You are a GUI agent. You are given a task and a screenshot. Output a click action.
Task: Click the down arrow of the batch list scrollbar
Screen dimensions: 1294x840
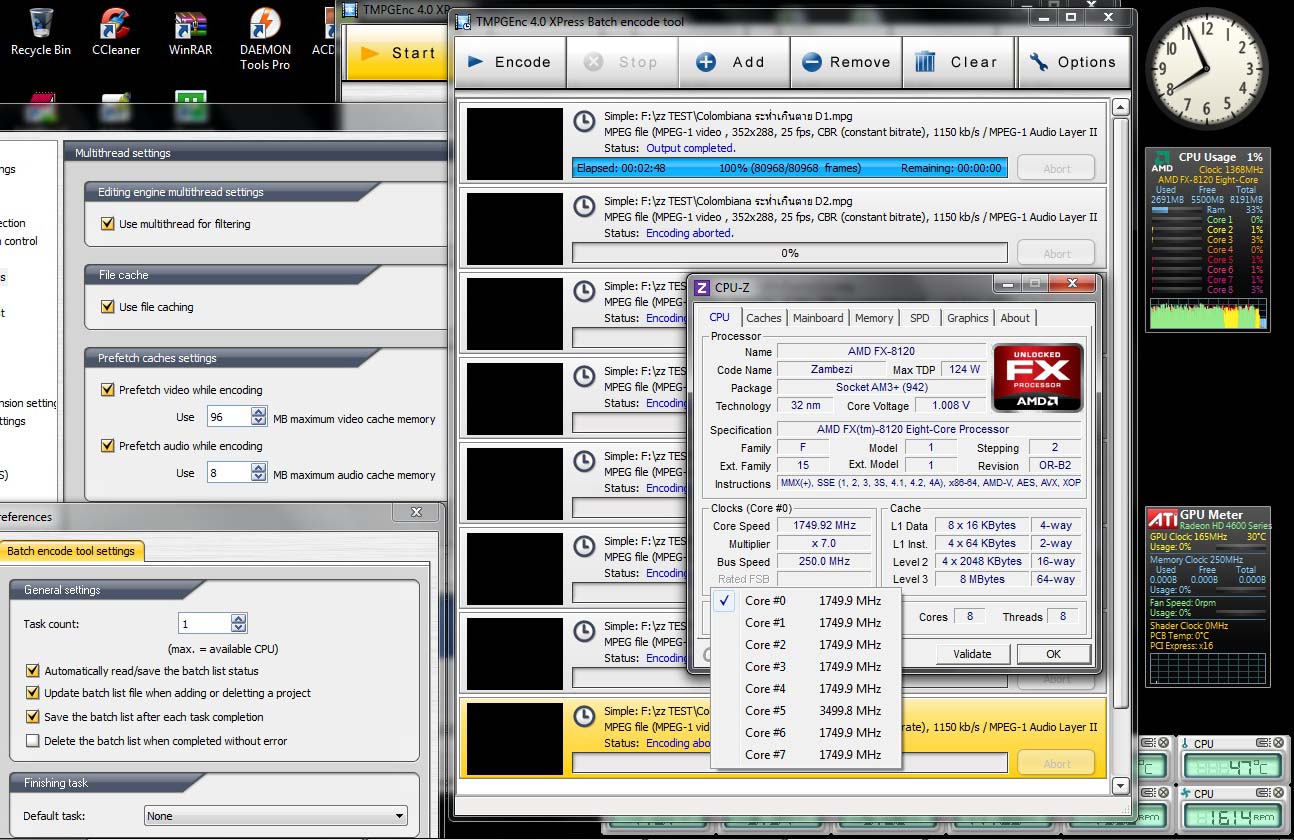tap(1120, 786)
